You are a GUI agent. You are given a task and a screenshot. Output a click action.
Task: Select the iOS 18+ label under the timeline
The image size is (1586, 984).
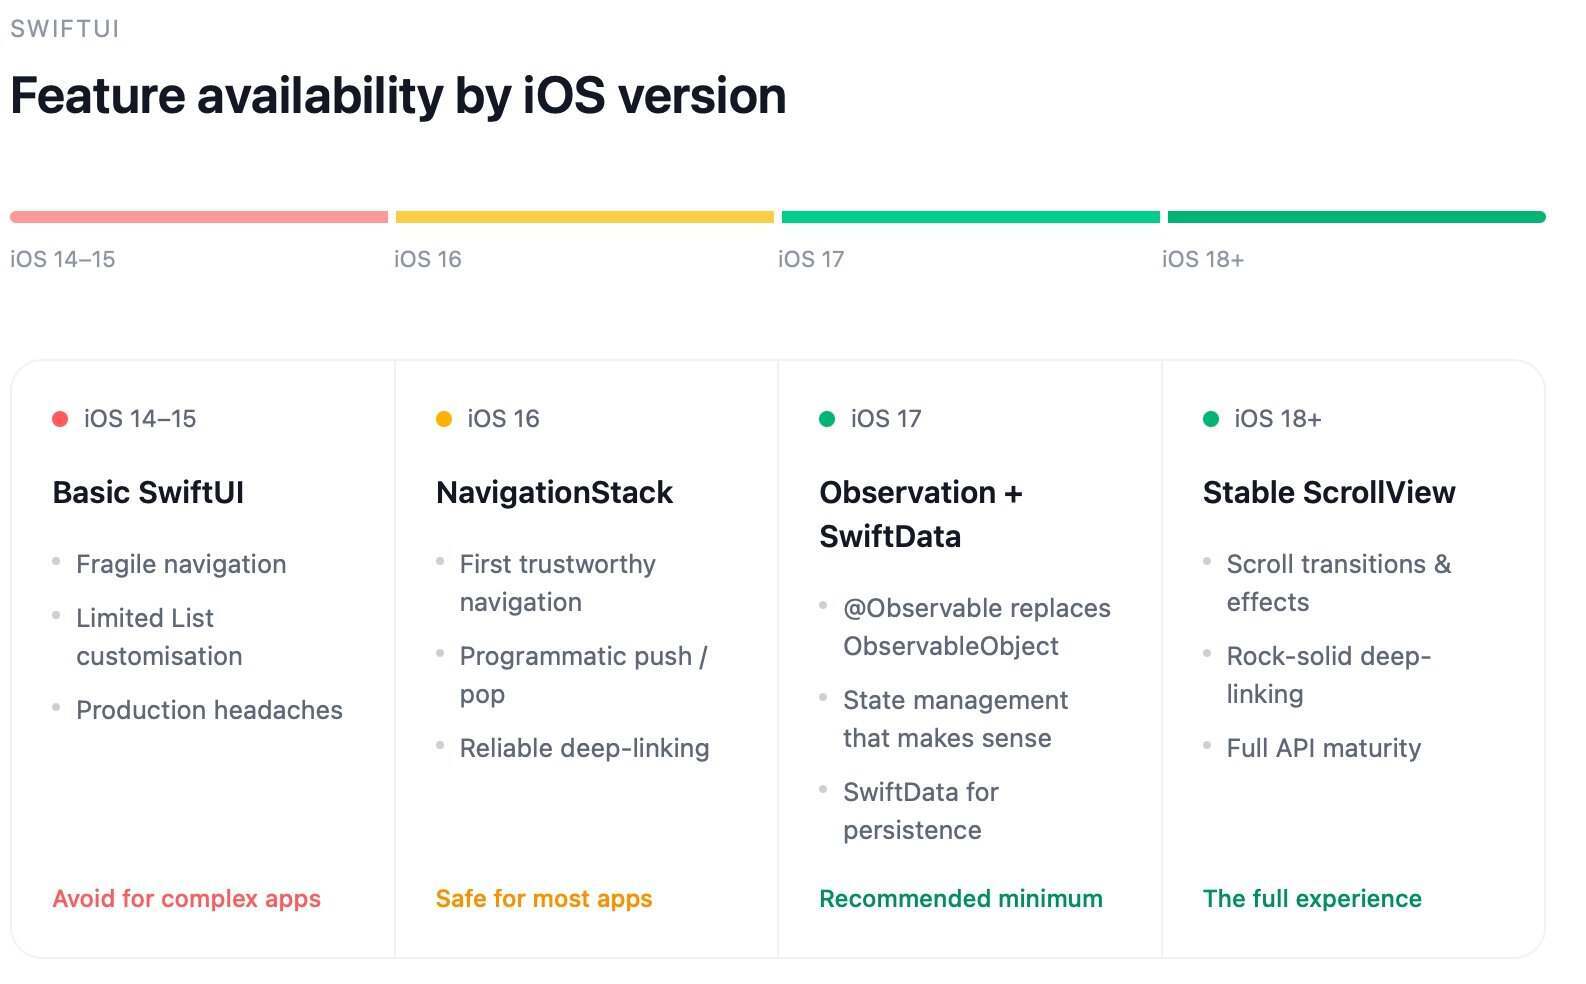click(1203, 260)
